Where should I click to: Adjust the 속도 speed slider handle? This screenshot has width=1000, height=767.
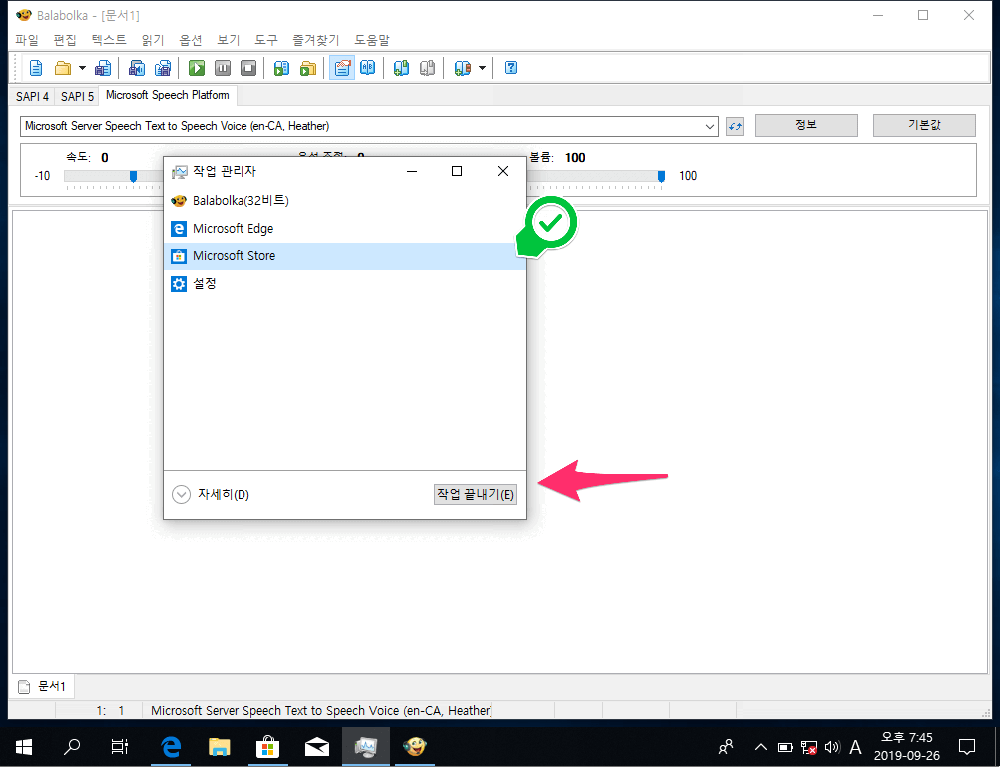pyautogui.click(x=133, y=176)
